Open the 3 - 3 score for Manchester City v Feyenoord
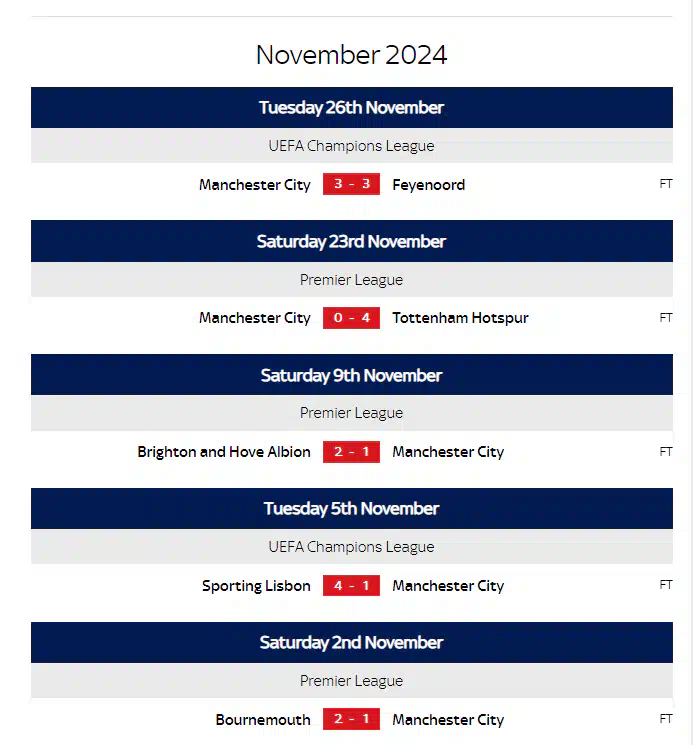Screen dimensions: 693x745 (x=351, y=184)
